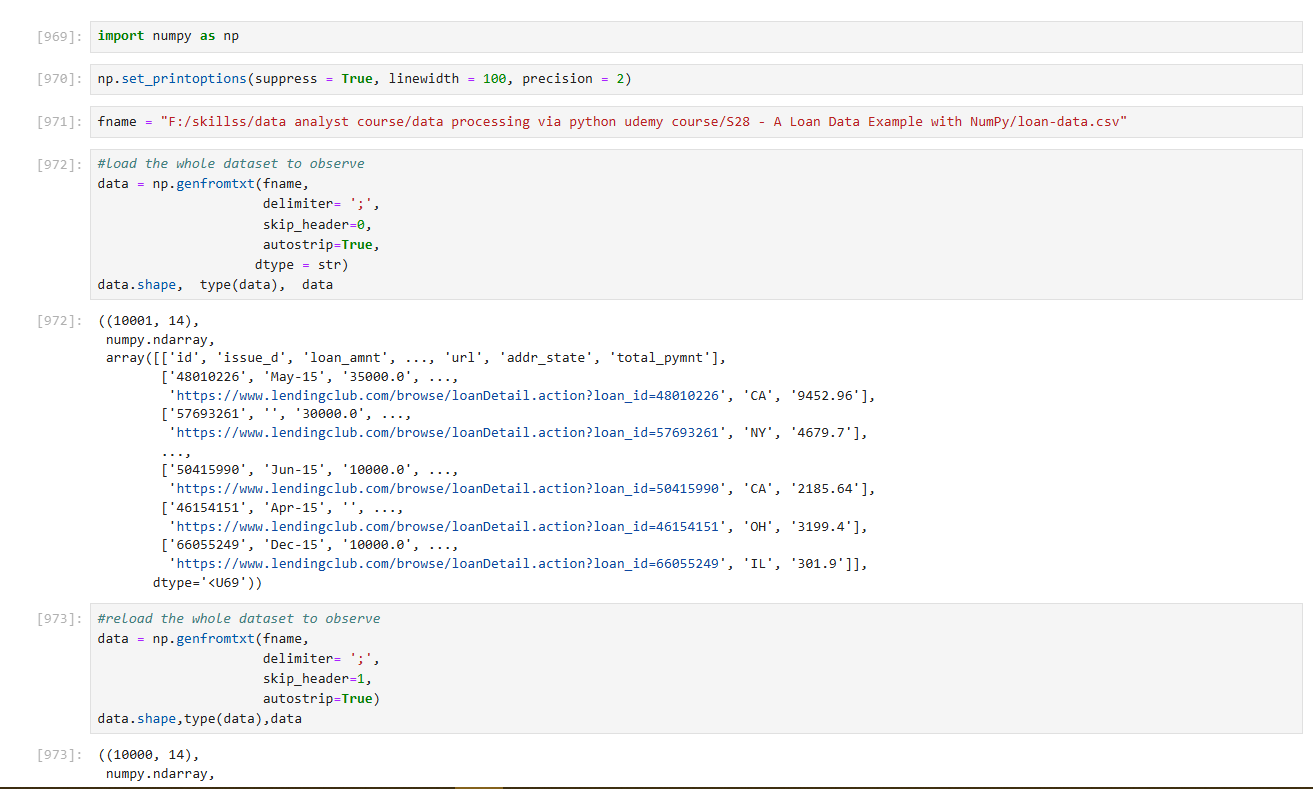Image resolution: width=1313 pixels, height=789 pixels.
Task: Click 'precision = 2' in the set_printoptions cell
Action: 573,79
